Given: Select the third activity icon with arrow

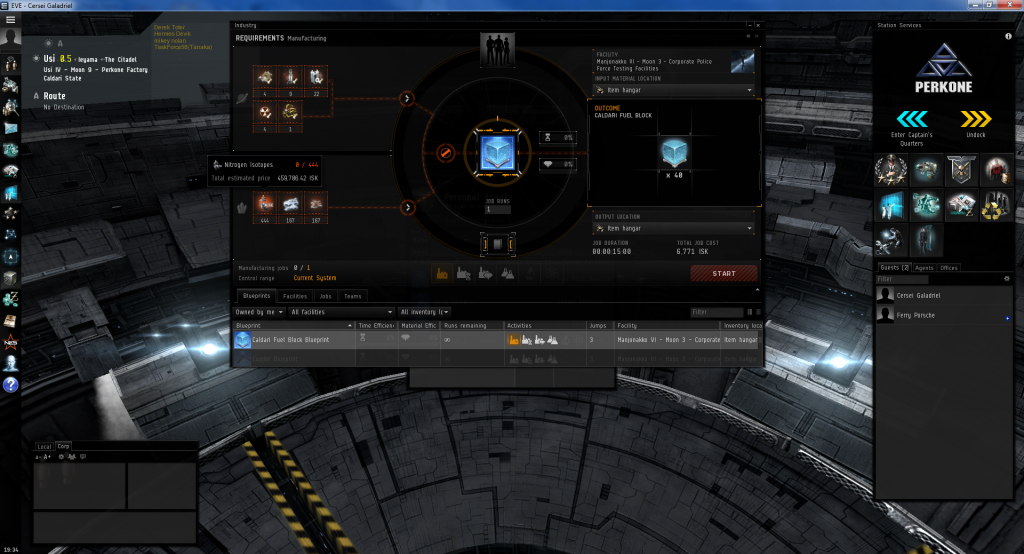Looking at the screenshot, I should (485, 274).
